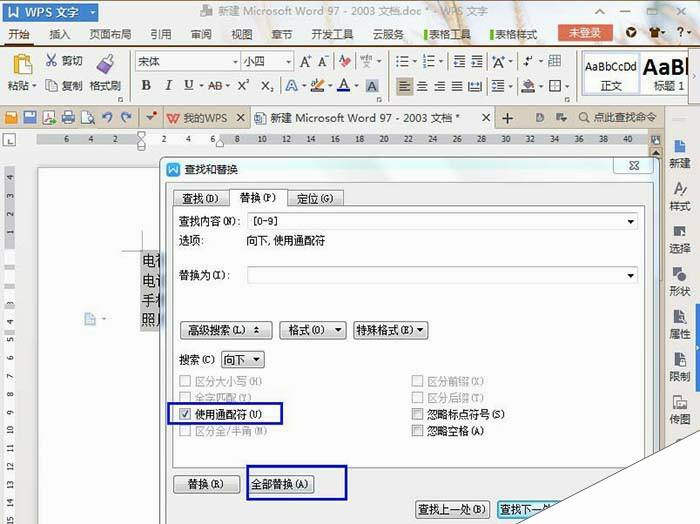Click the Replace button
The width and height of the screenshot is (700, 524).
(x=206, y=484)
